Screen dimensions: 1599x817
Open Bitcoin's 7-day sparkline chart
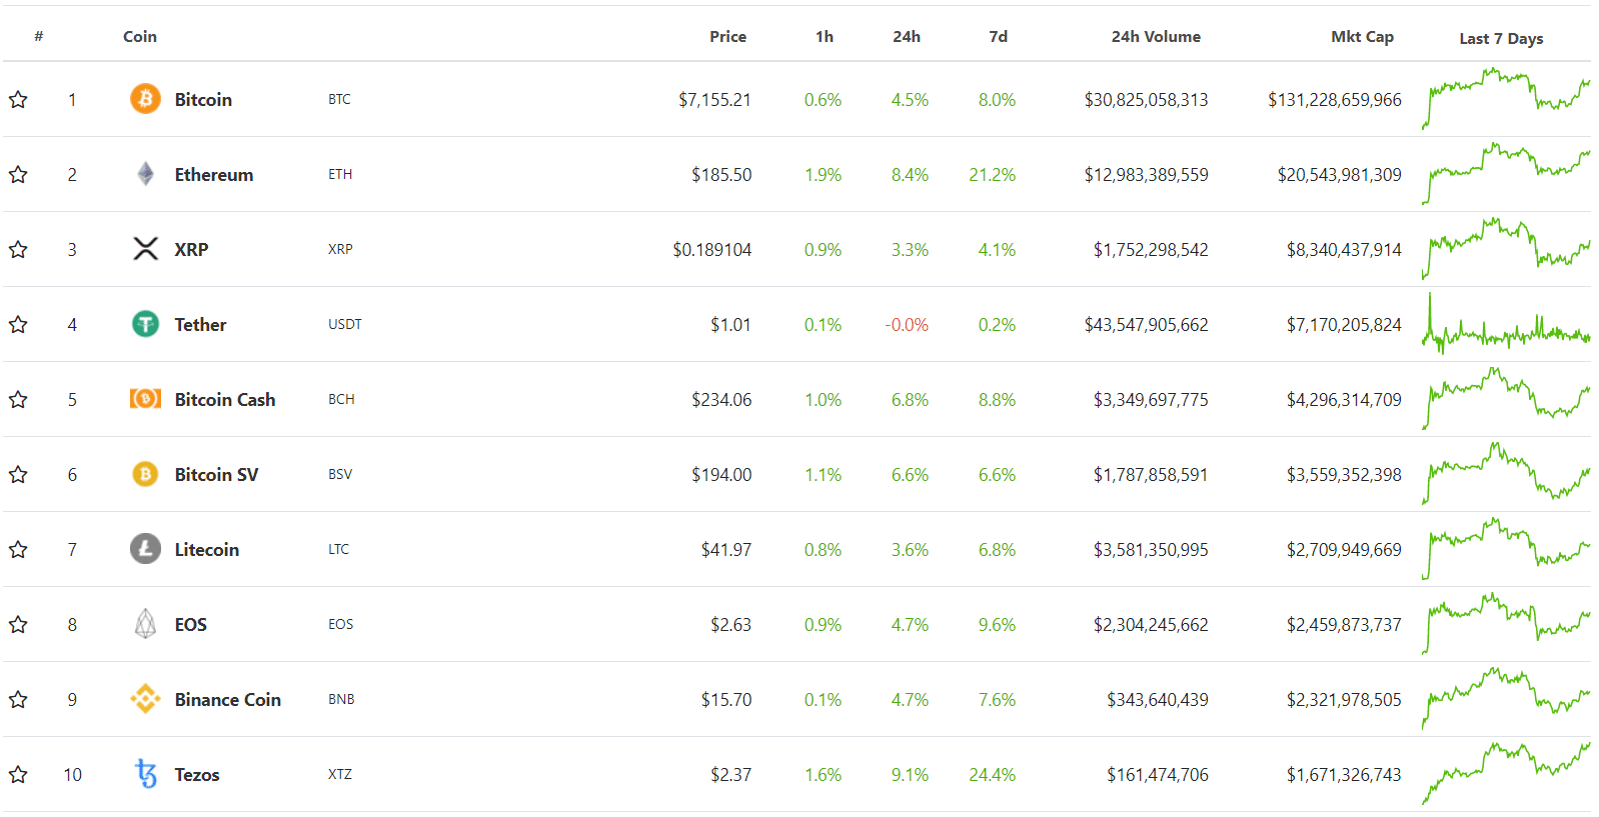coord(1506,99)
